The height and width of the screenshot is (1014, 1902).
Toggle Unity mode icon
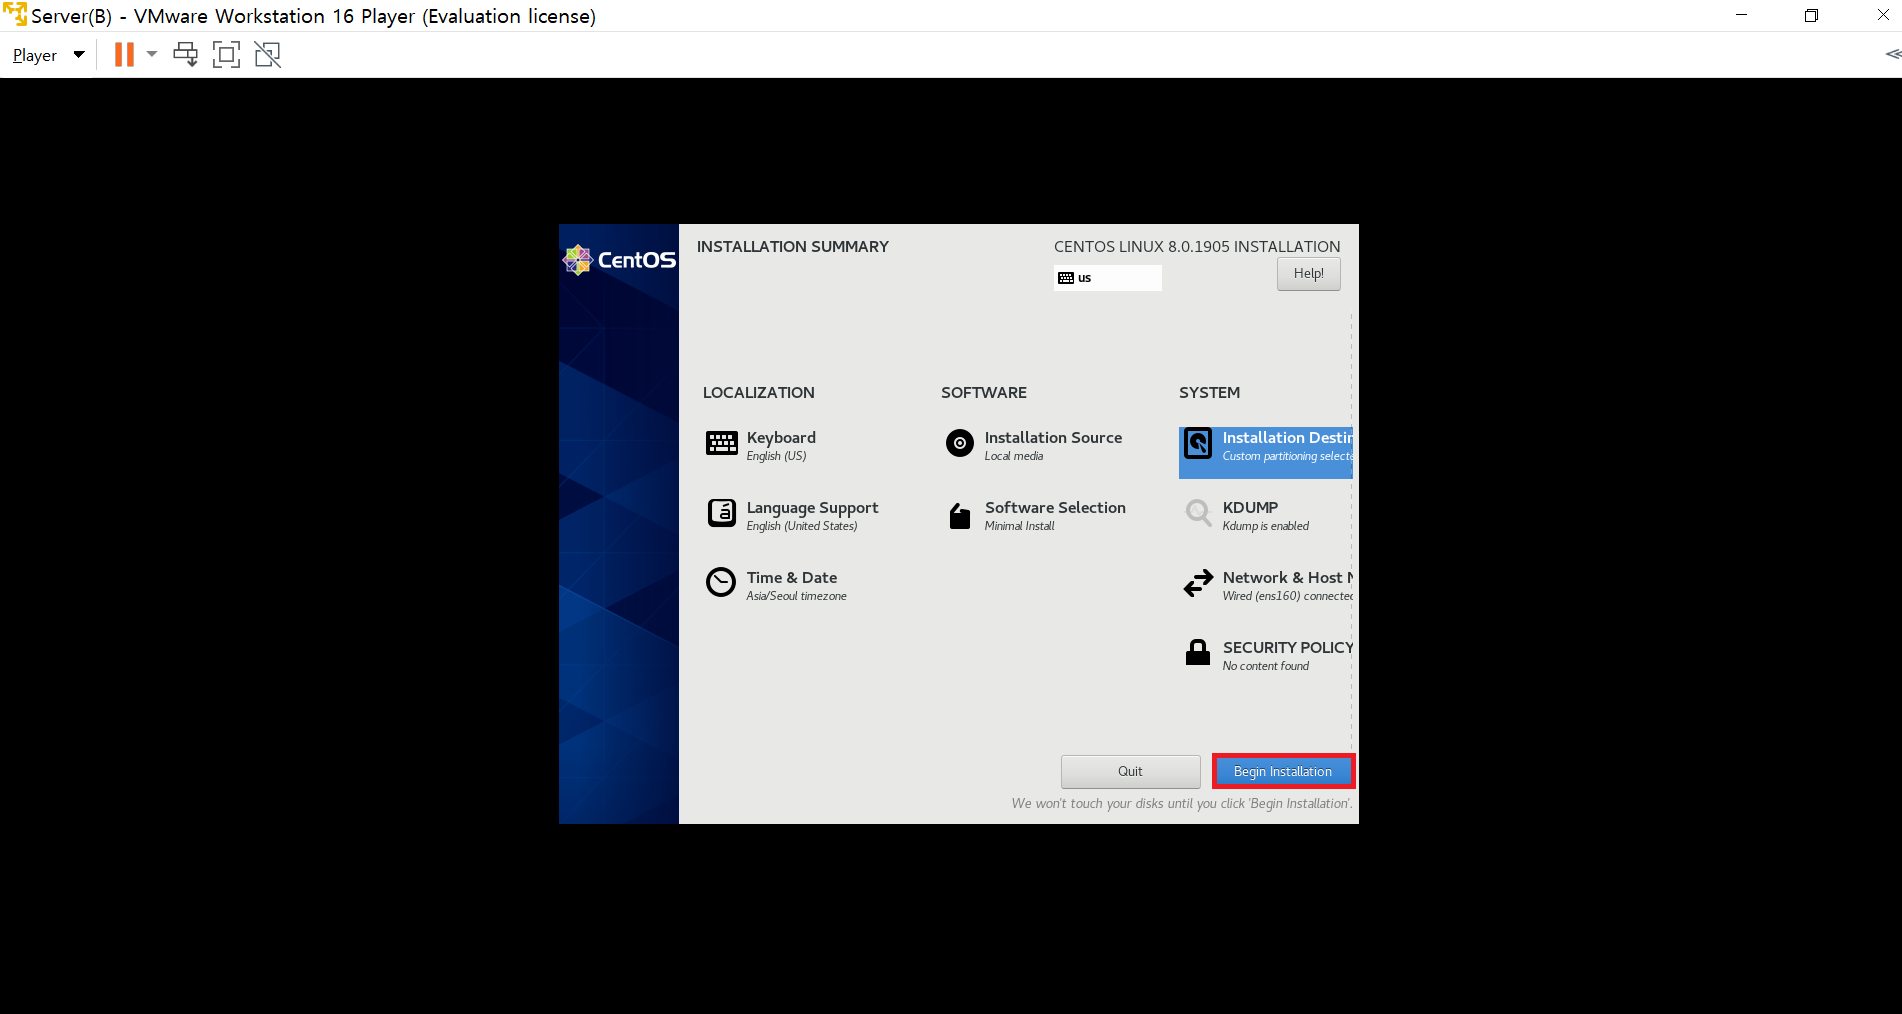point(268,55)
